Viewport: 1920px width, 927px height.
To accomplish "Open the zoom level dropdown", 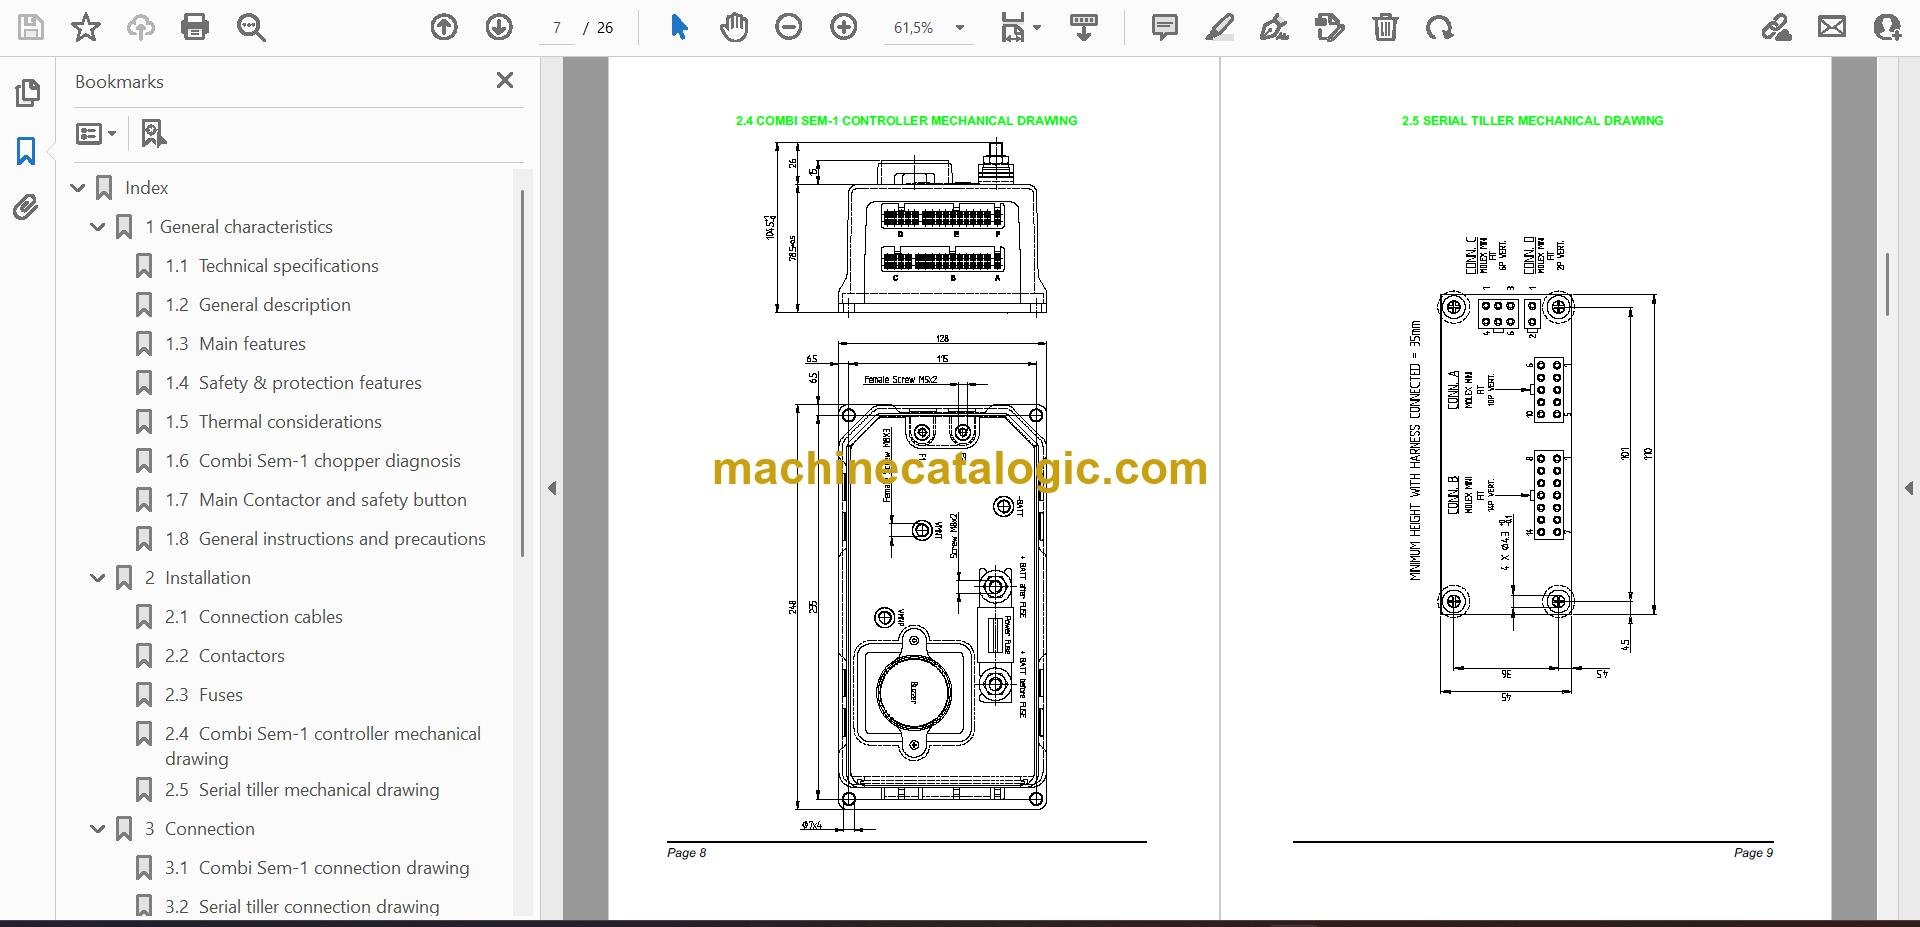I will click(x=960, y=28).
